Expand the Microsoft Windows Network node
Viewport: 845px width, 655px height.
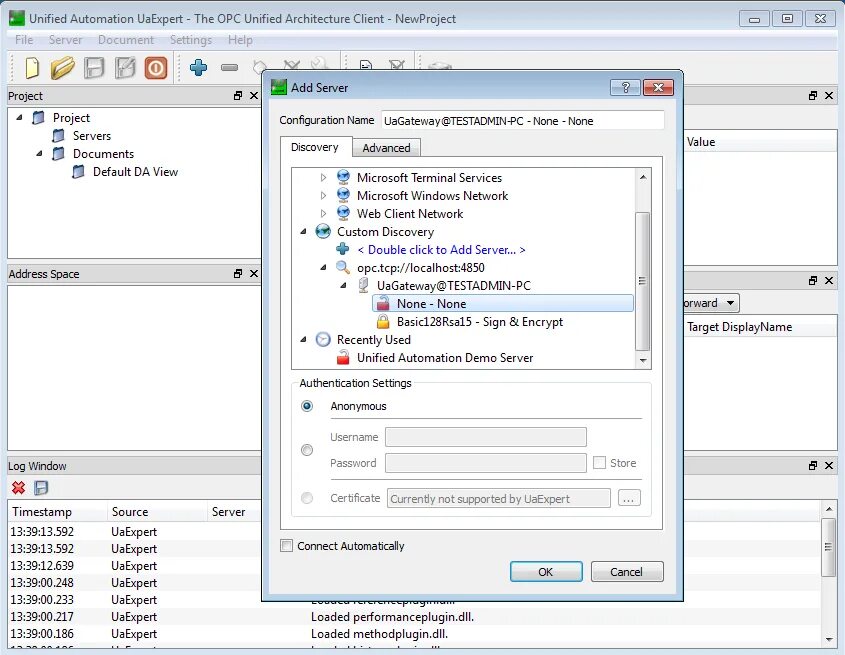point(323,195)
